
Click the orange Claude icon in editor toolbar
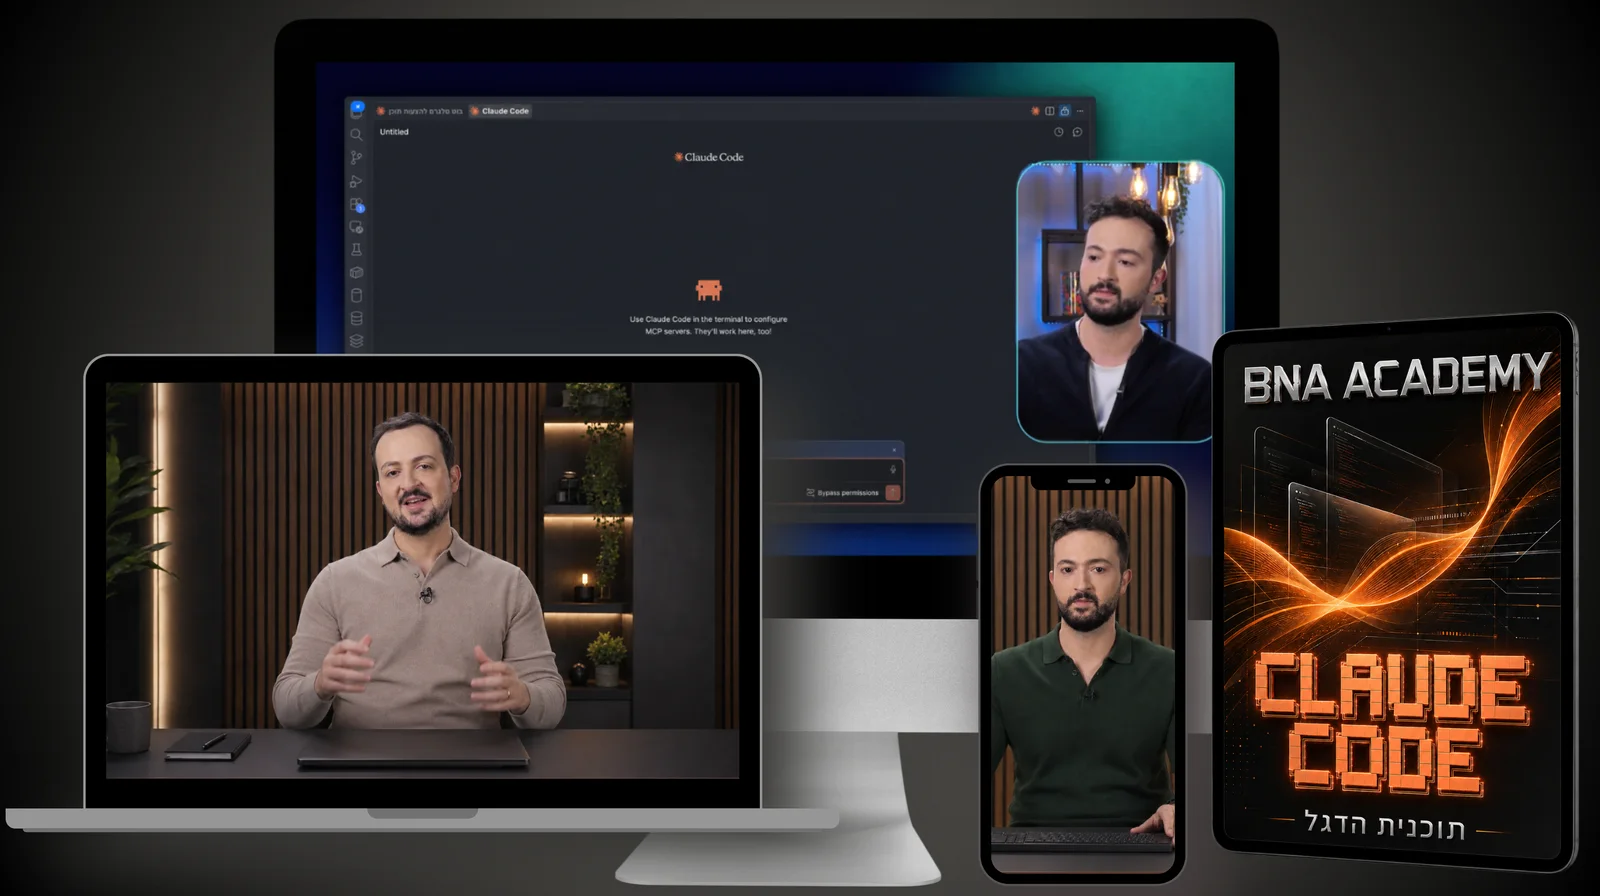(1035, 111)
